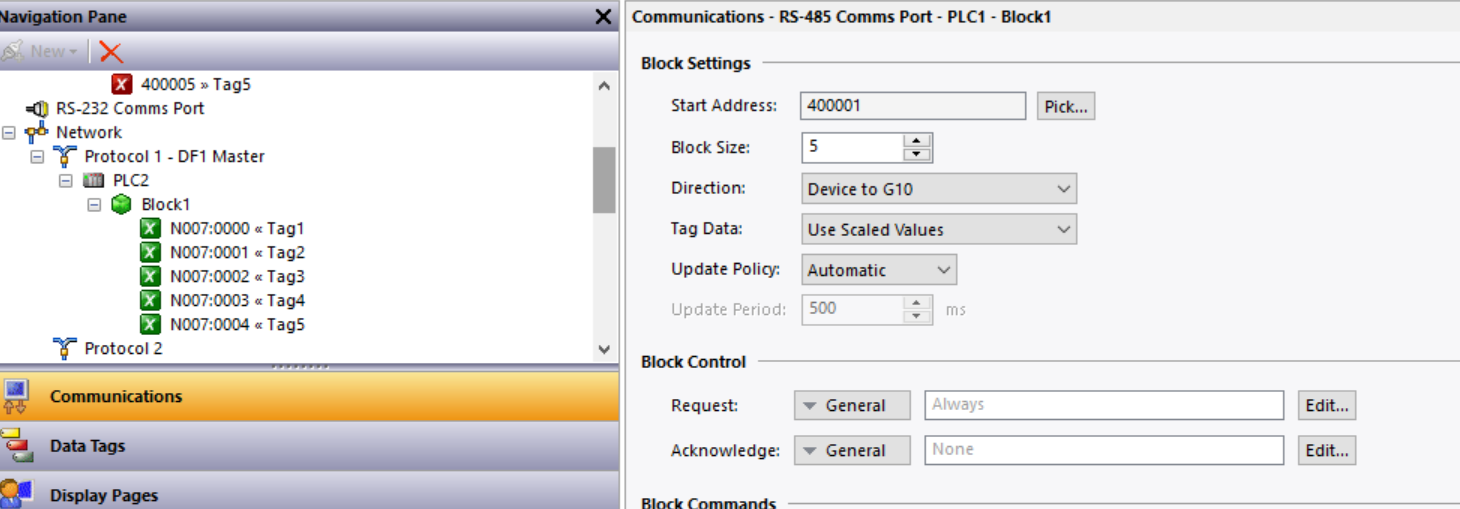This screenshot has width=1460, height=509.
Task: Collapse the Protocol 1 - DF1 Master node
Action: click(x=37, y=156)
